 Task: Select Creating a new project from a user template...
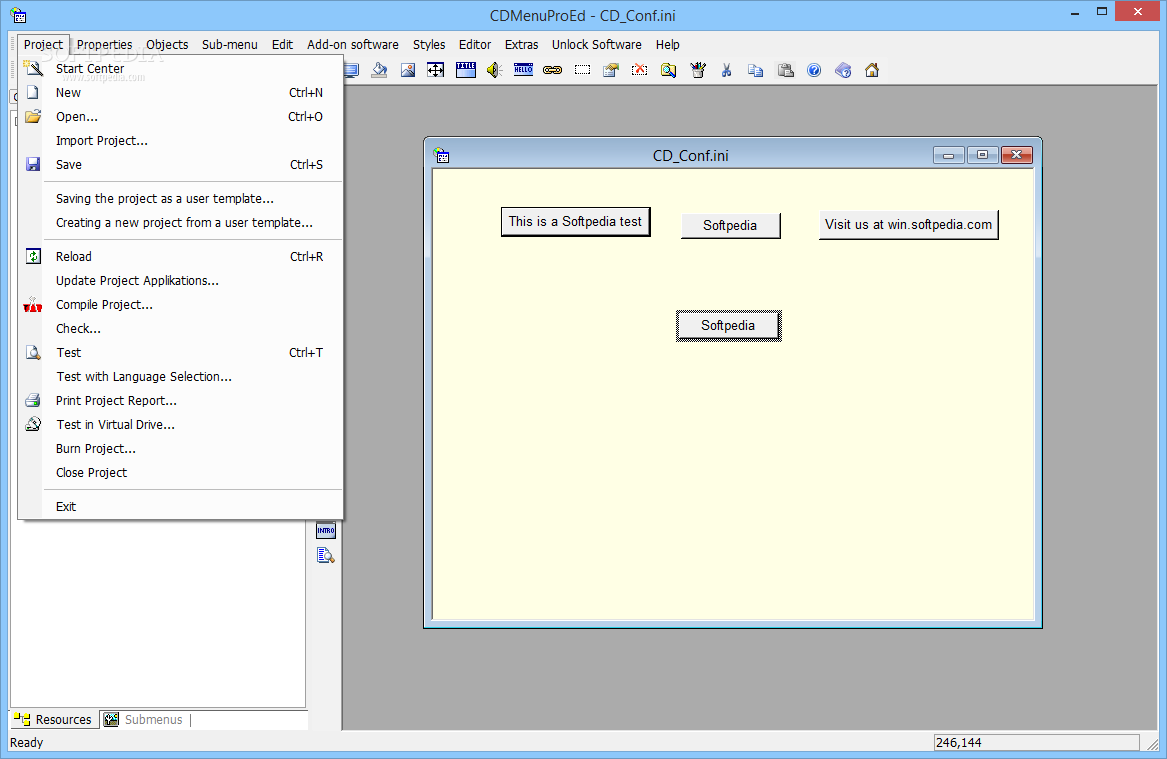pyautogui.click(x=179, y=222)
